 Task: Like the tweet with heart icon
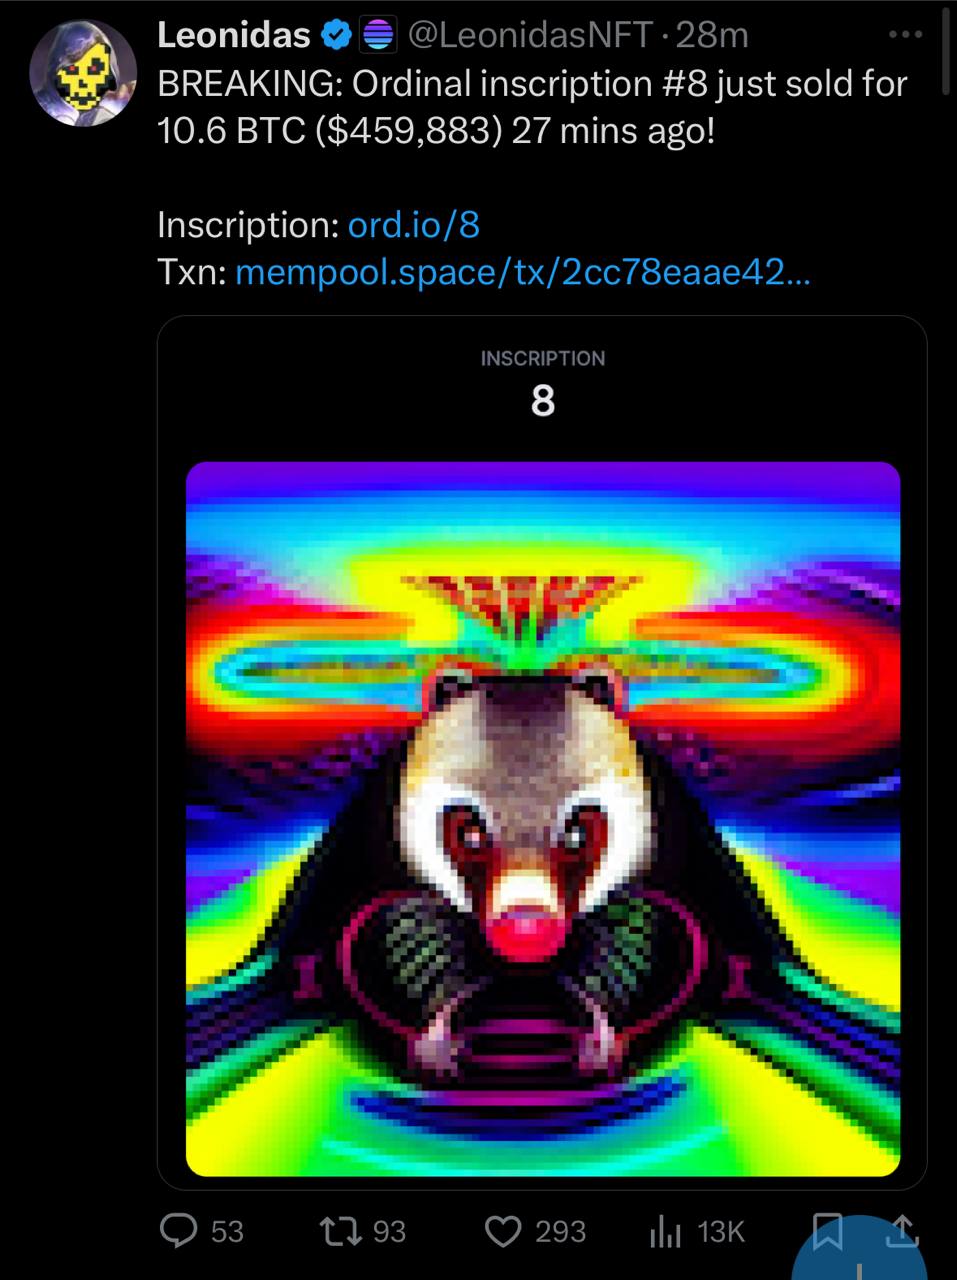click(503, 1231)
